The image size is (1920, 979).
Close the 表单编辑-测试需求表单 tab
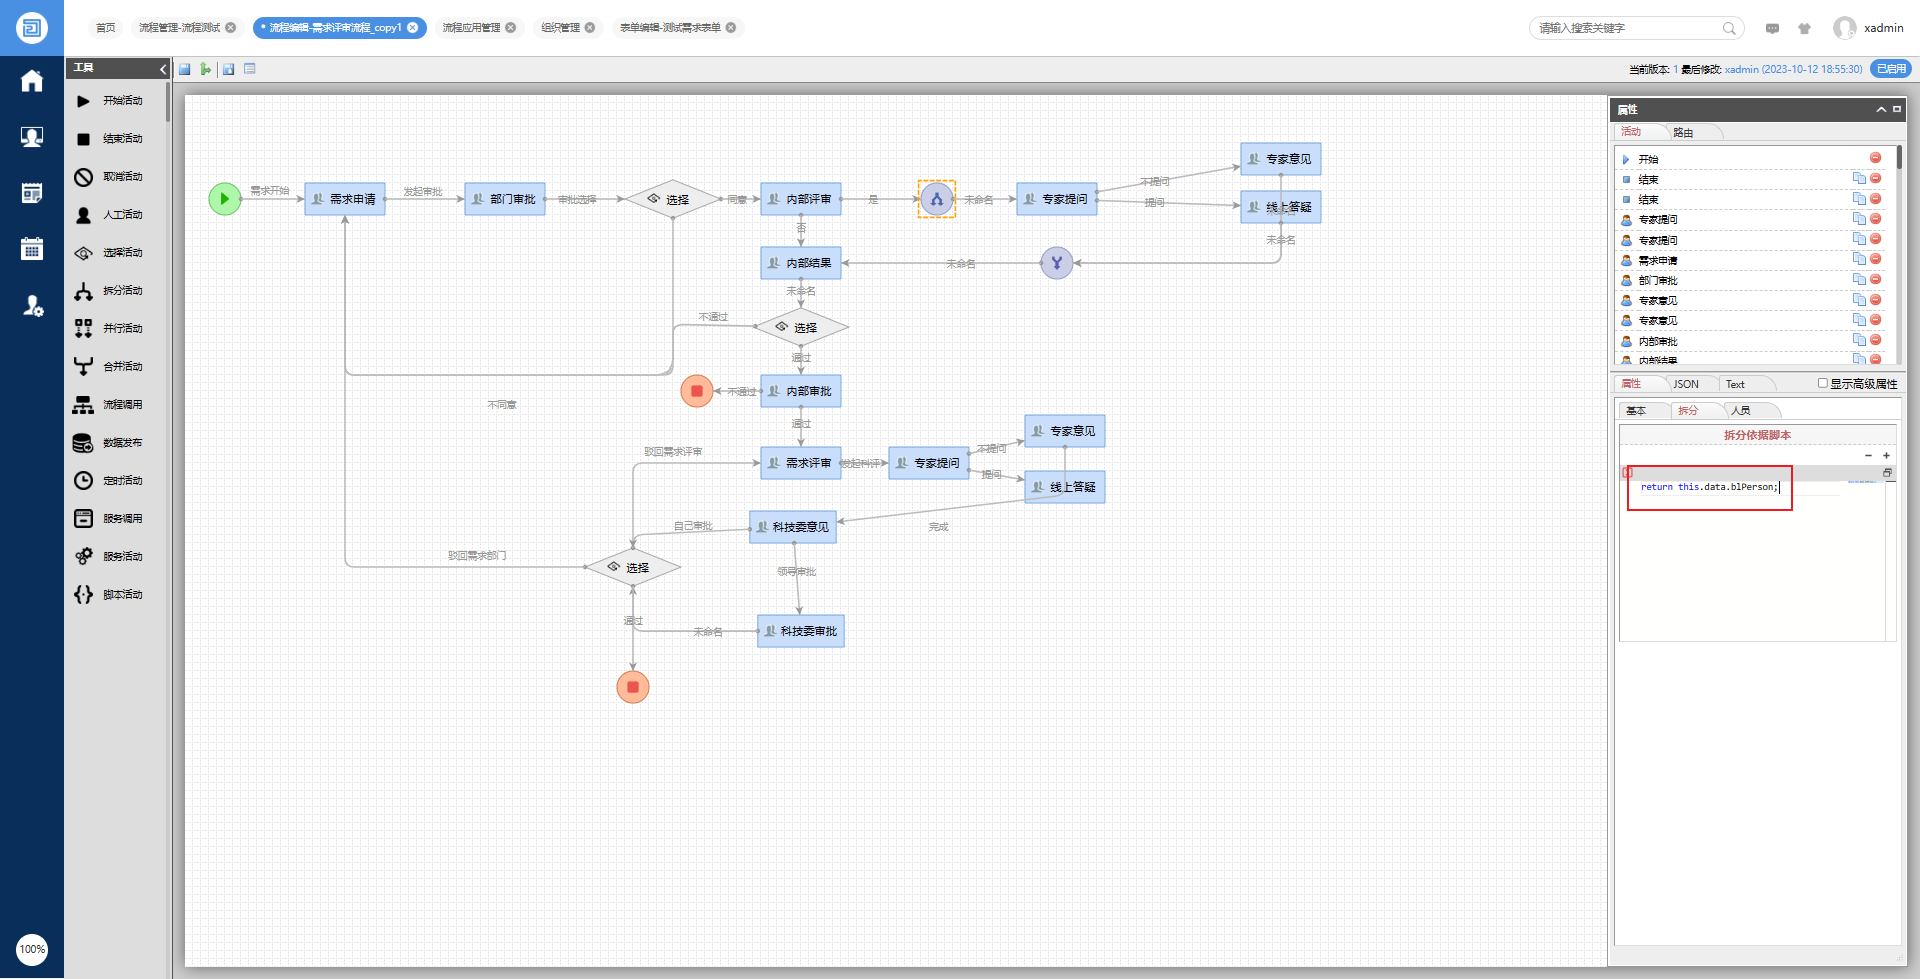[731, 28]
